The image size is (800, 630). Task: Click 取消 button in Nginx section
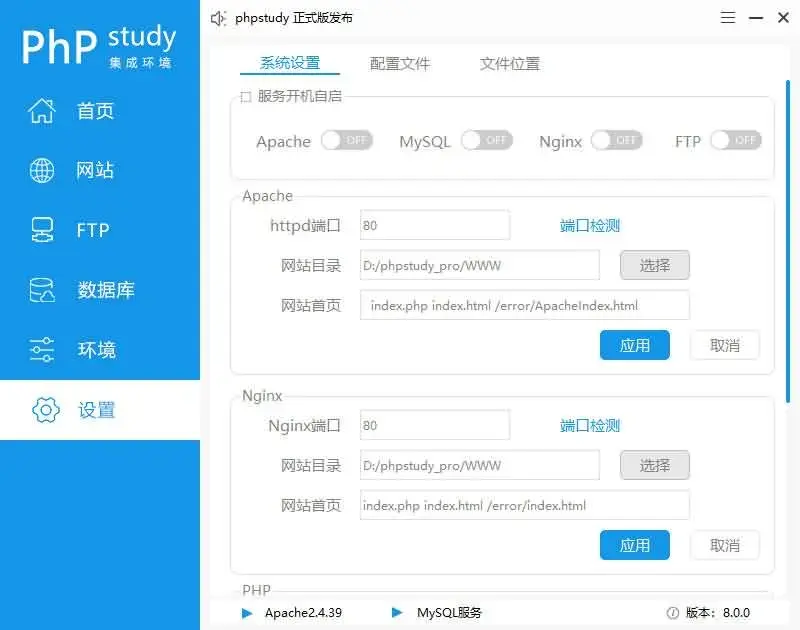[724, 545]
